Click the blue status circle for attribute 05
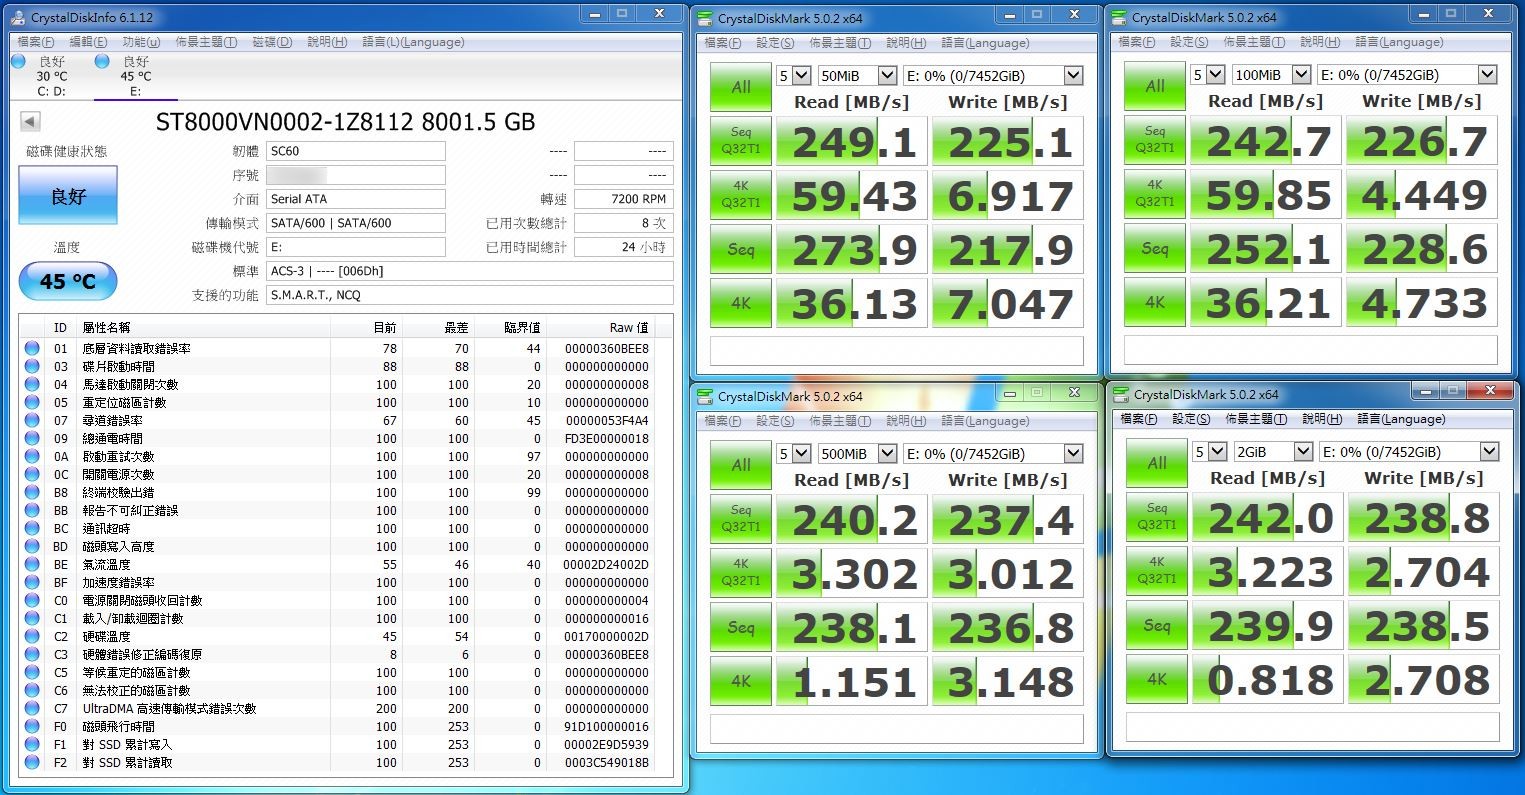 tap(32, 402)
